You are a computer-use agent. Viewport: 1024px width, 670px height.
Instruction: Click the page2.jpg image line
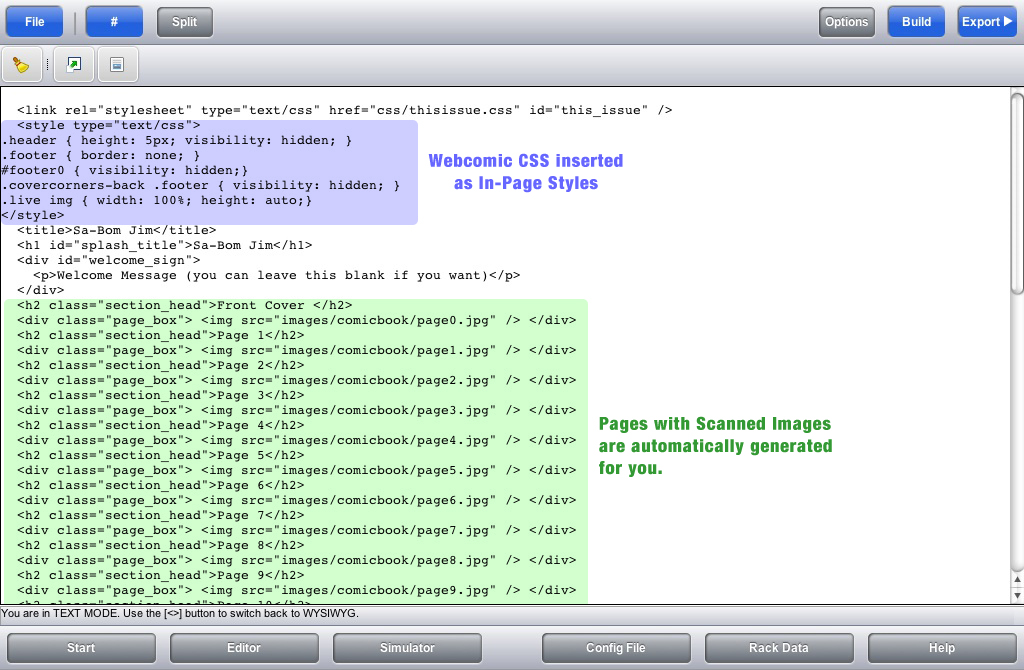[296, 381]
